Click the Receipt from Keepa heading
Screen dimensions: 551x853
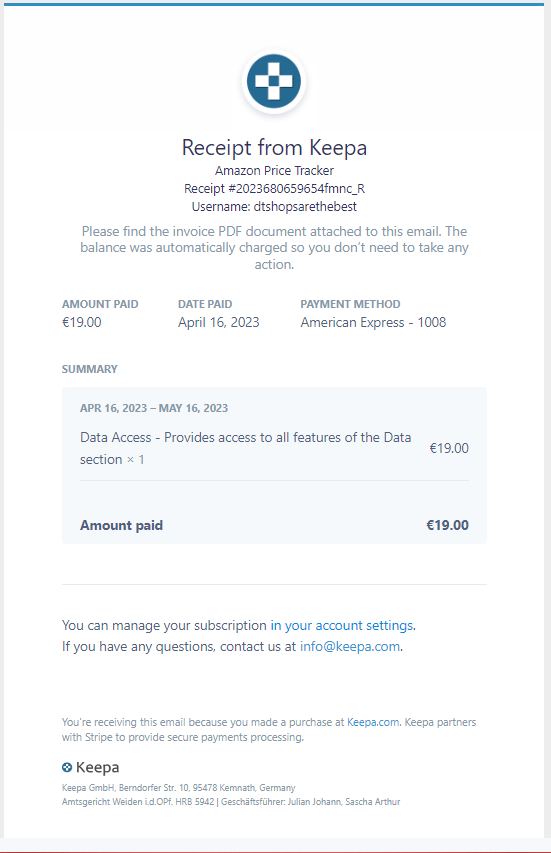pyautogui.click(x=274, y=147)
